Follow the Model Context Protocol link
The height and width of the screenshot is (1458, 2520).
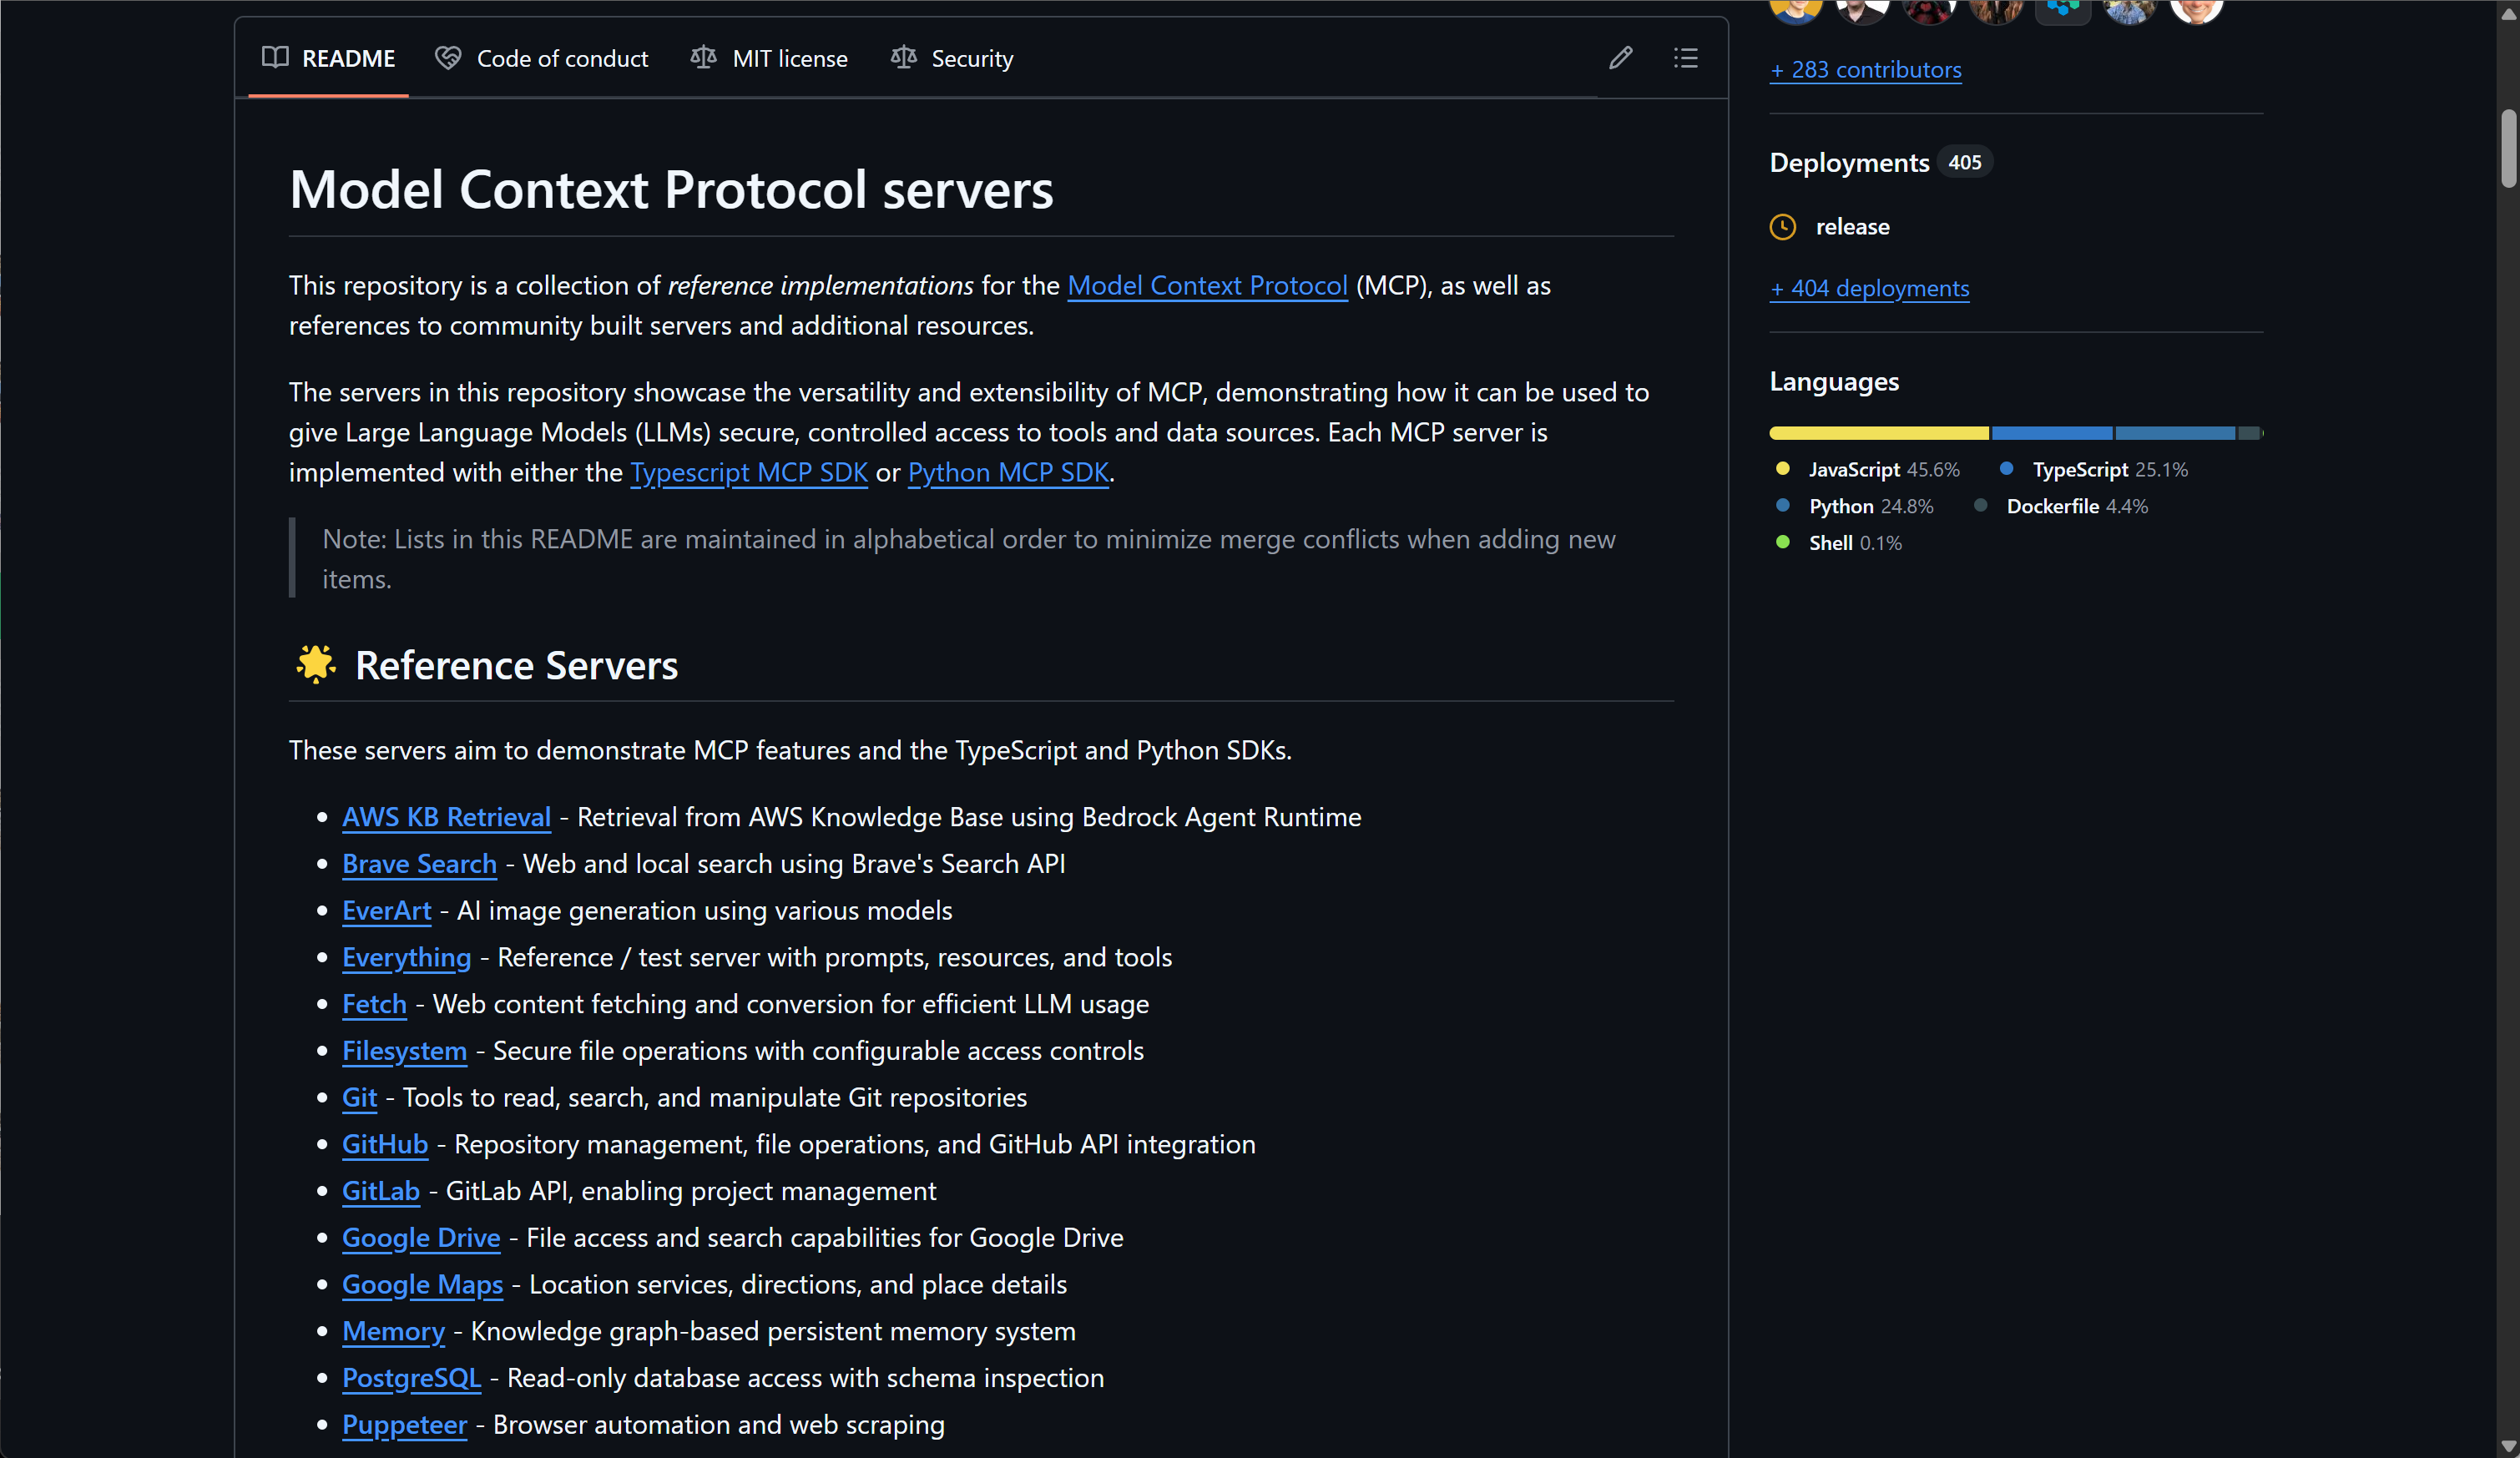(x=1207, y=286)
